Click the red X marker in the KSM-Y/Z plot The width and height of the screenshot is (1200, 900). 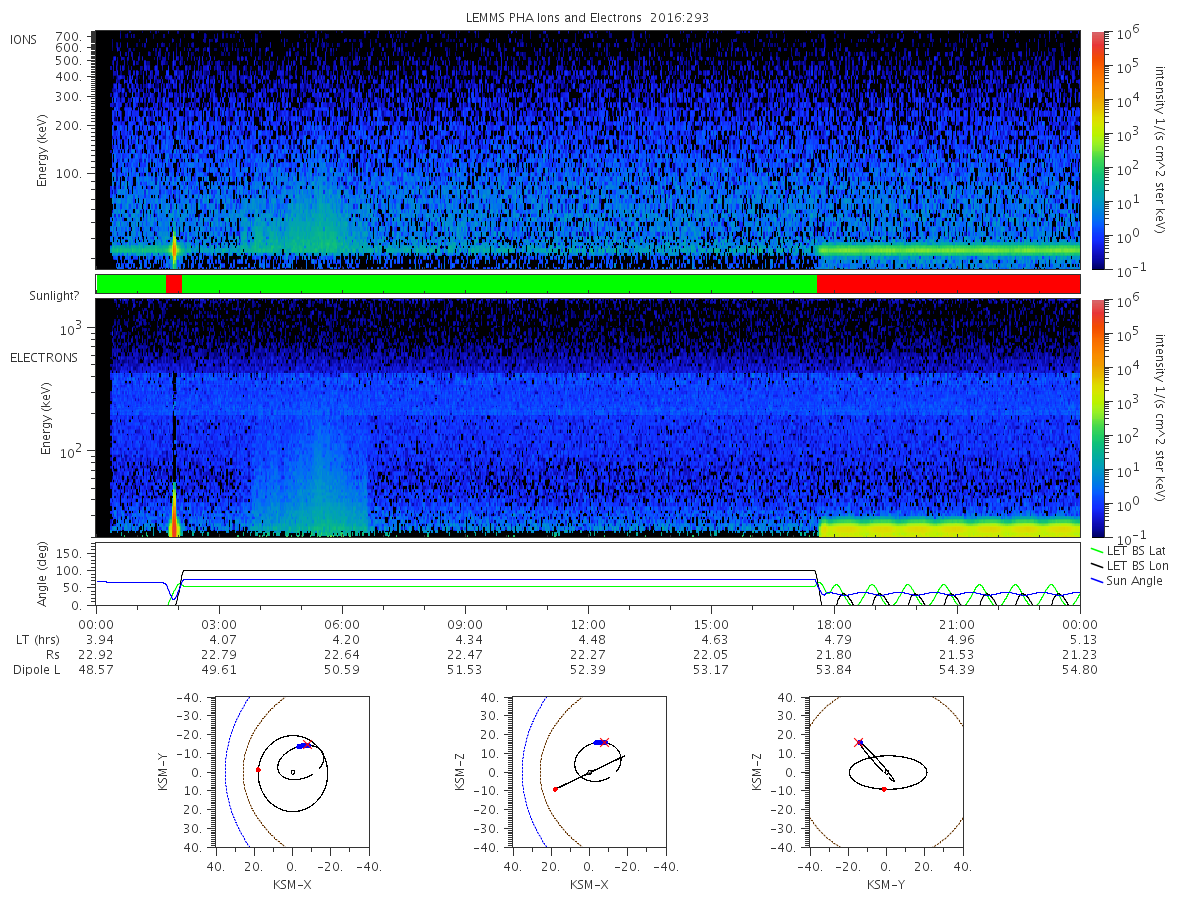(x=858, y=742)
